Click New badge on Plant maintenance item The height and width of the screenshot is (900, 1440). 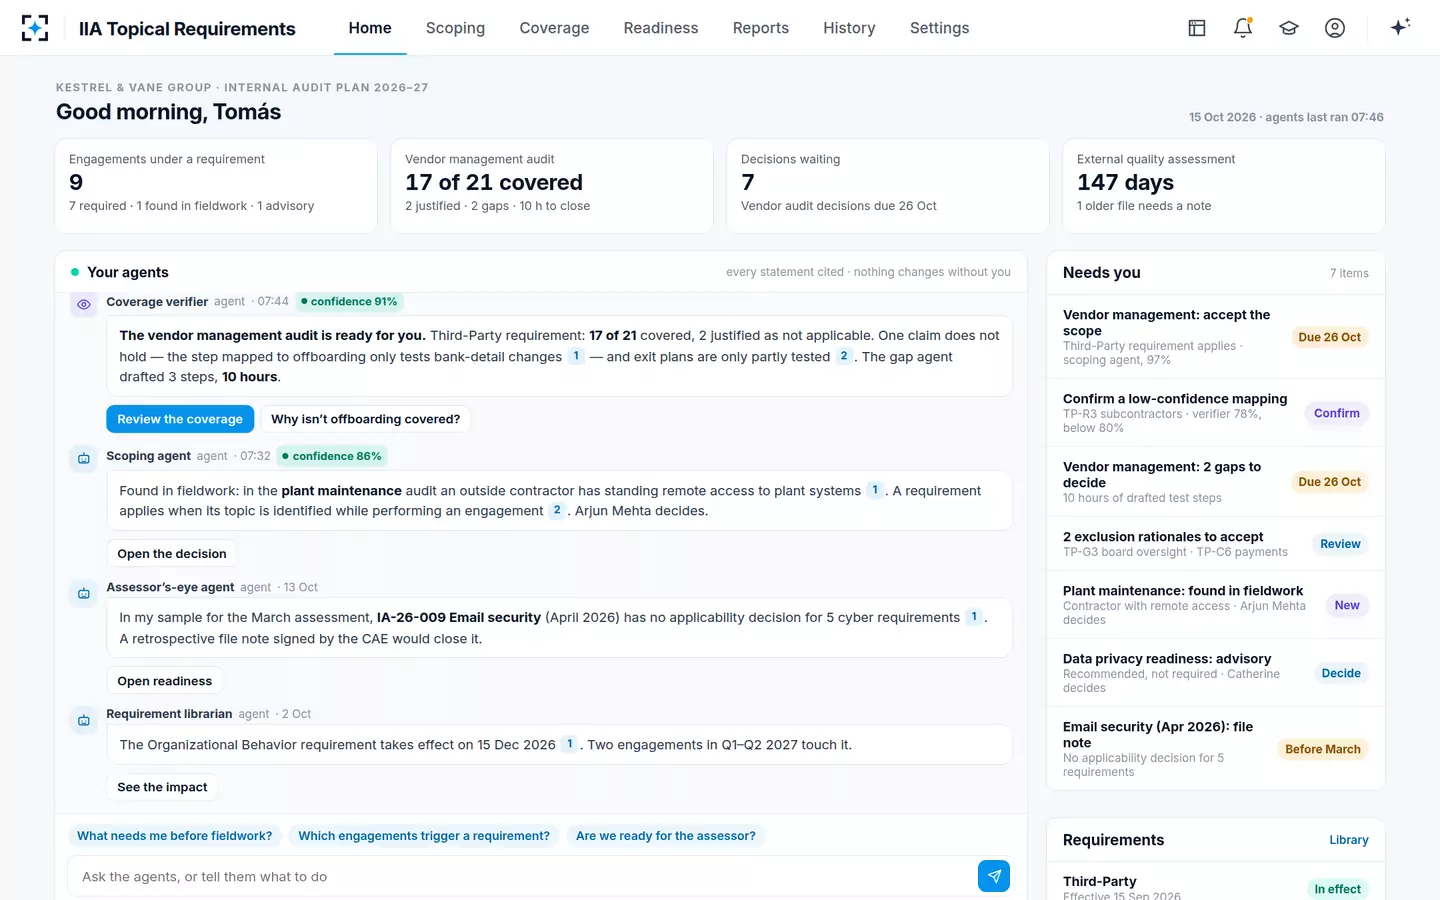[1347, 605]
